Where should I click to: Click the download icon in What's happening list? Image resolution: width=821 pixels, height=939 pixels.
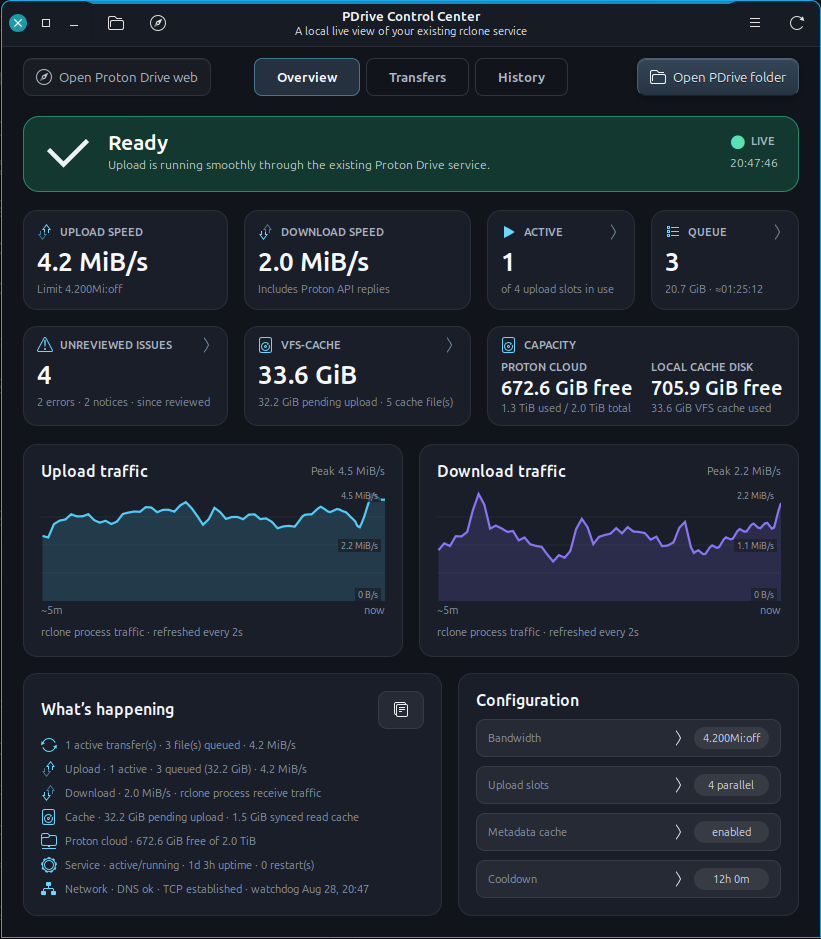pos(49,793)
